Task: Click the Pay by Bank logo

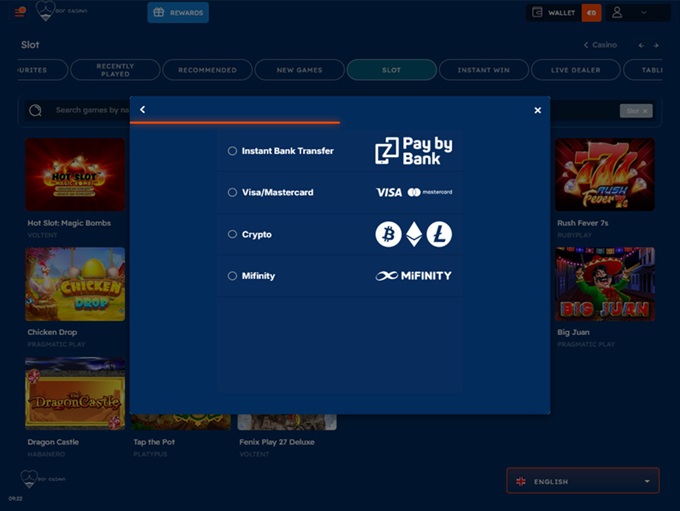Action: [x=413, y=151]
